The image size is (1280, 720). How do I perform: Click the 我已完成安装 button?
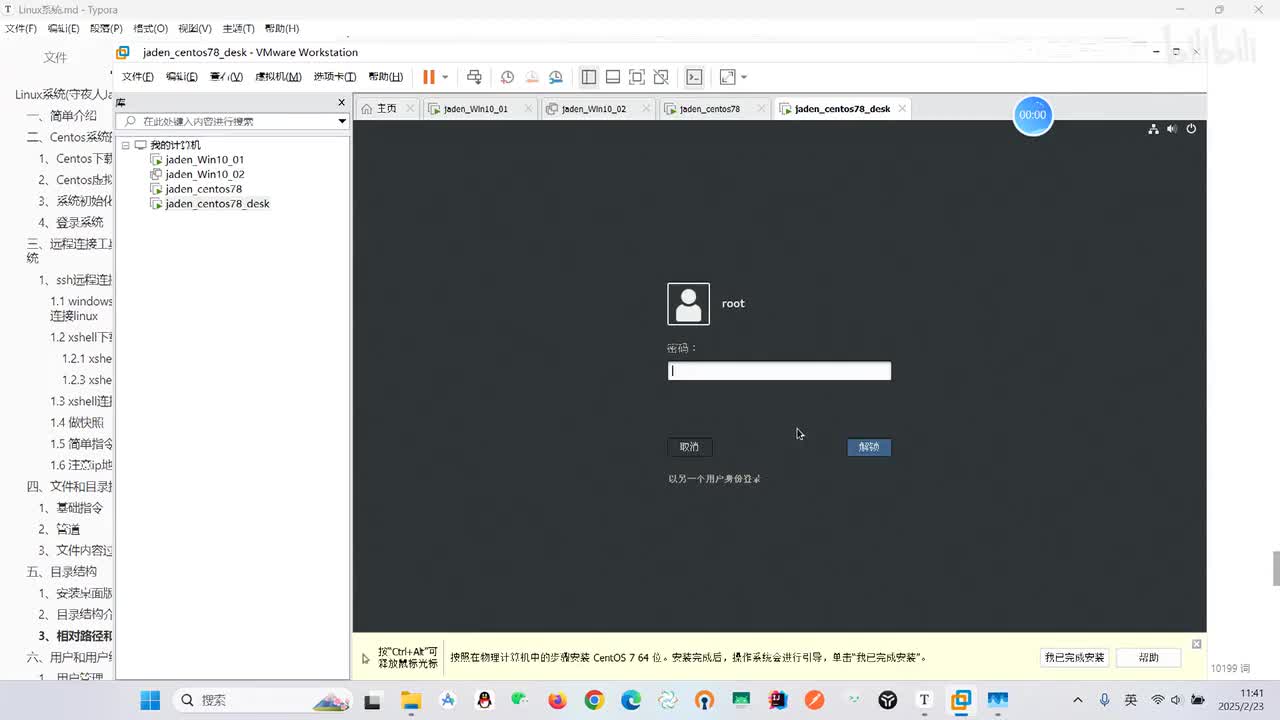pos(1075,657)
